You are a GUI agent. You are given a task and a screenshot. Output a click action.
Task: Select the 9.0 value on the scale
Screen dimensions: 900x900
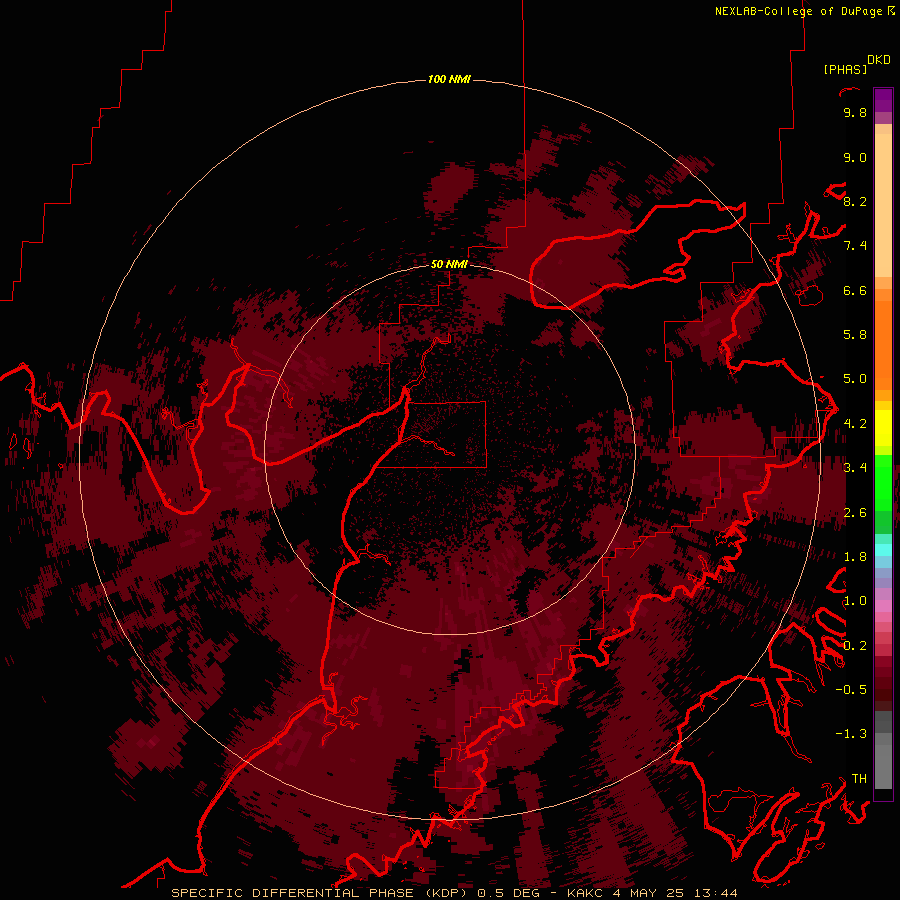pos(855,157)
